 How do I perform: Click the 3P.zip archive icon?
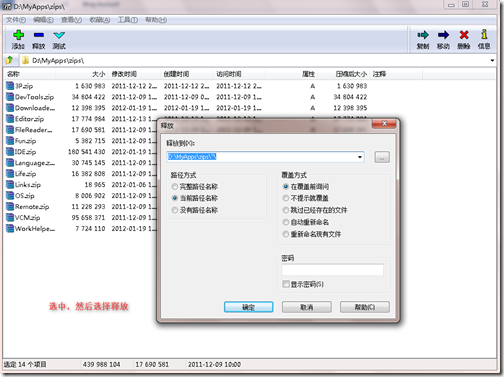(10, 86)
